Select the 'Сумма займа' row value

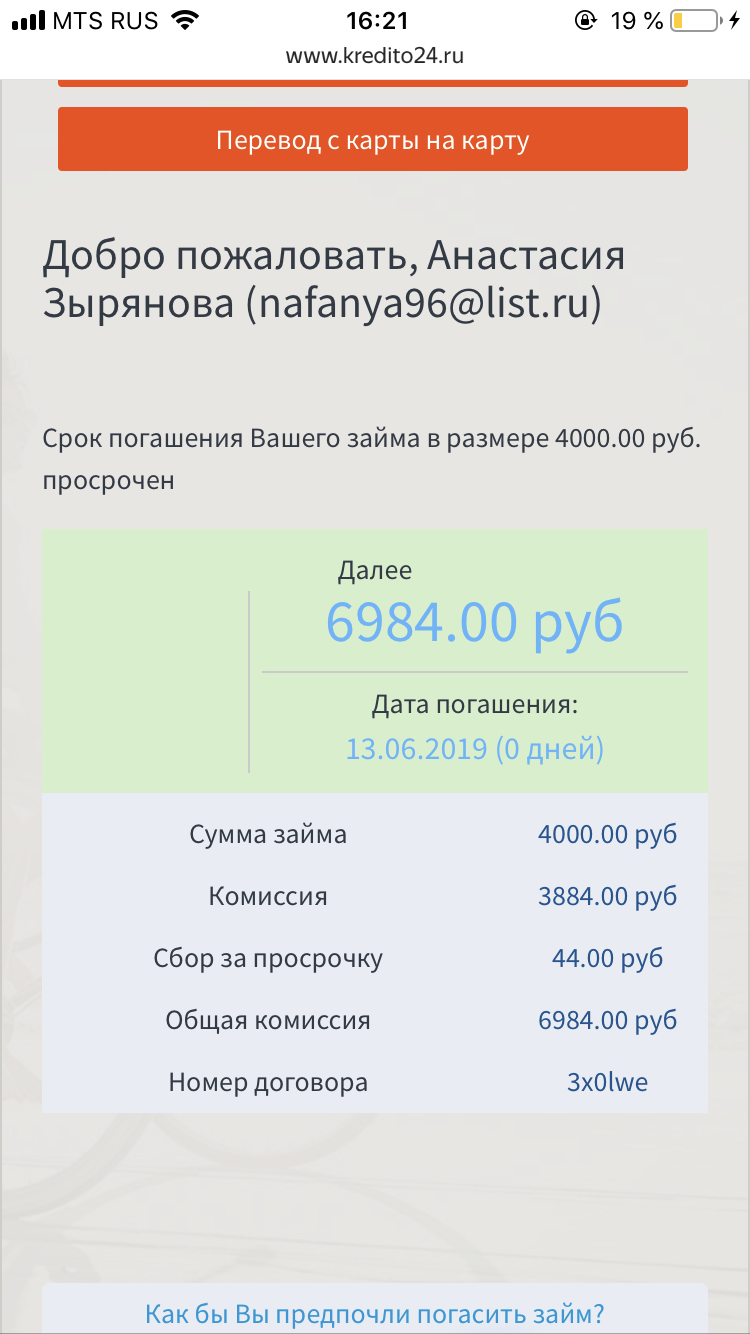pyautogui.click(x=607, y=834)
